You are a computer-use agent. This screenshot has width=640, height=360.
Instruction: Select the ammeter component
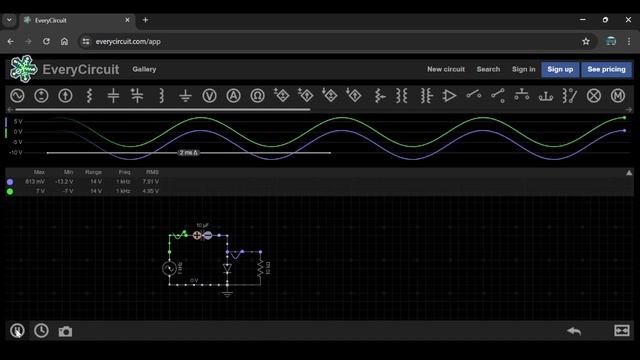pyautogui.click(x=233, y=96)
